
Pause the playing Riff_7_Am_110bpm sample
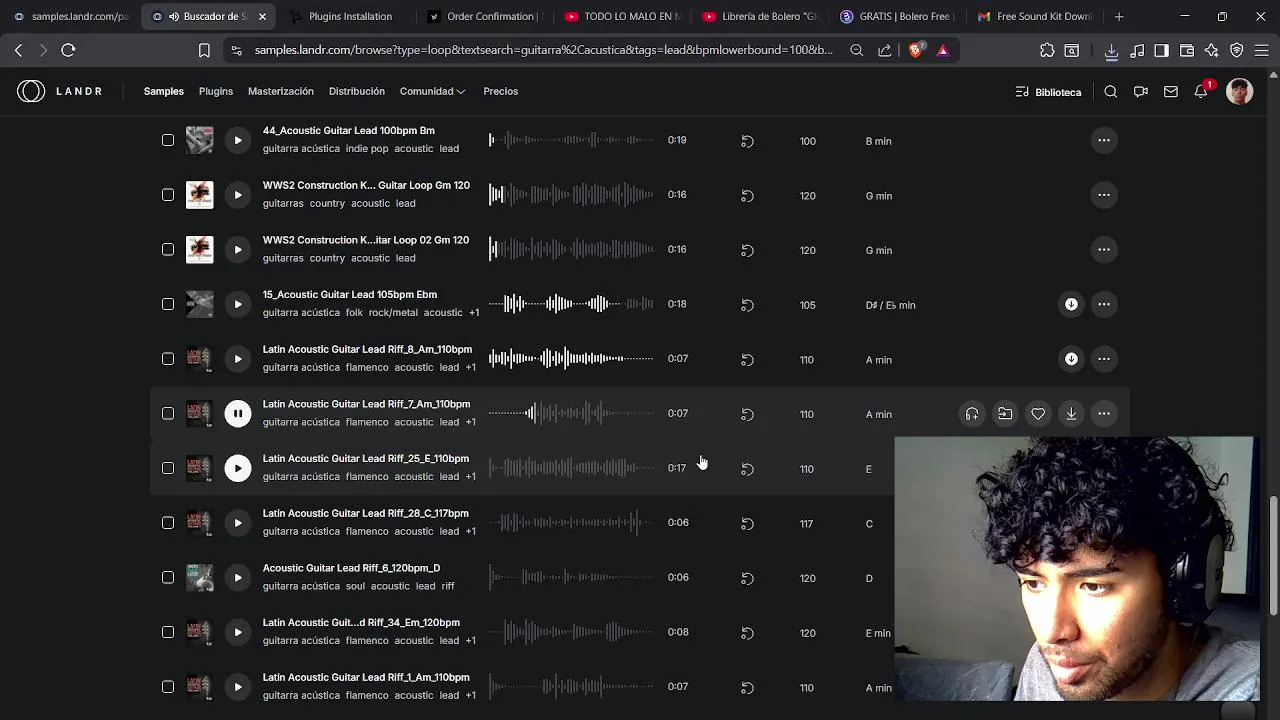(238, 413)
